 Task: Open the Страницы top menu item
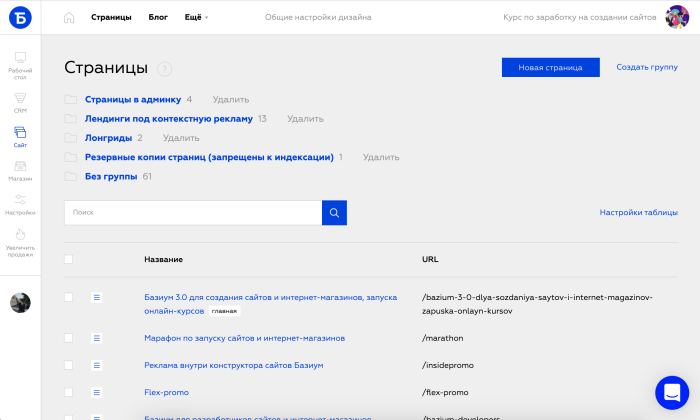[x=111, y=17]
